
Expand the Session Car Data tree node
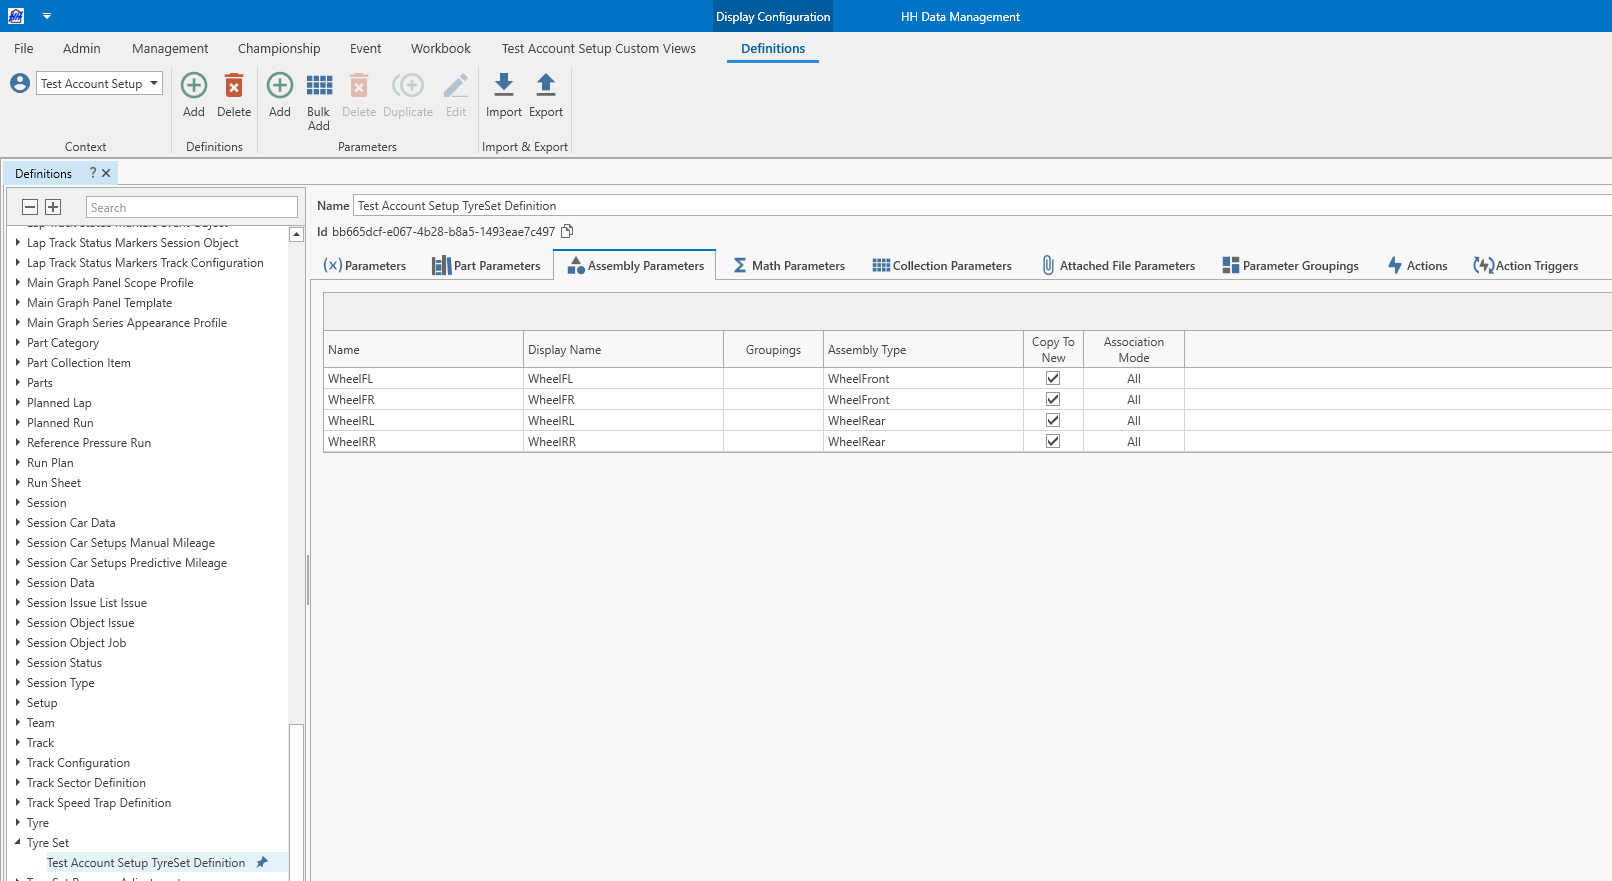coord(18,522)
